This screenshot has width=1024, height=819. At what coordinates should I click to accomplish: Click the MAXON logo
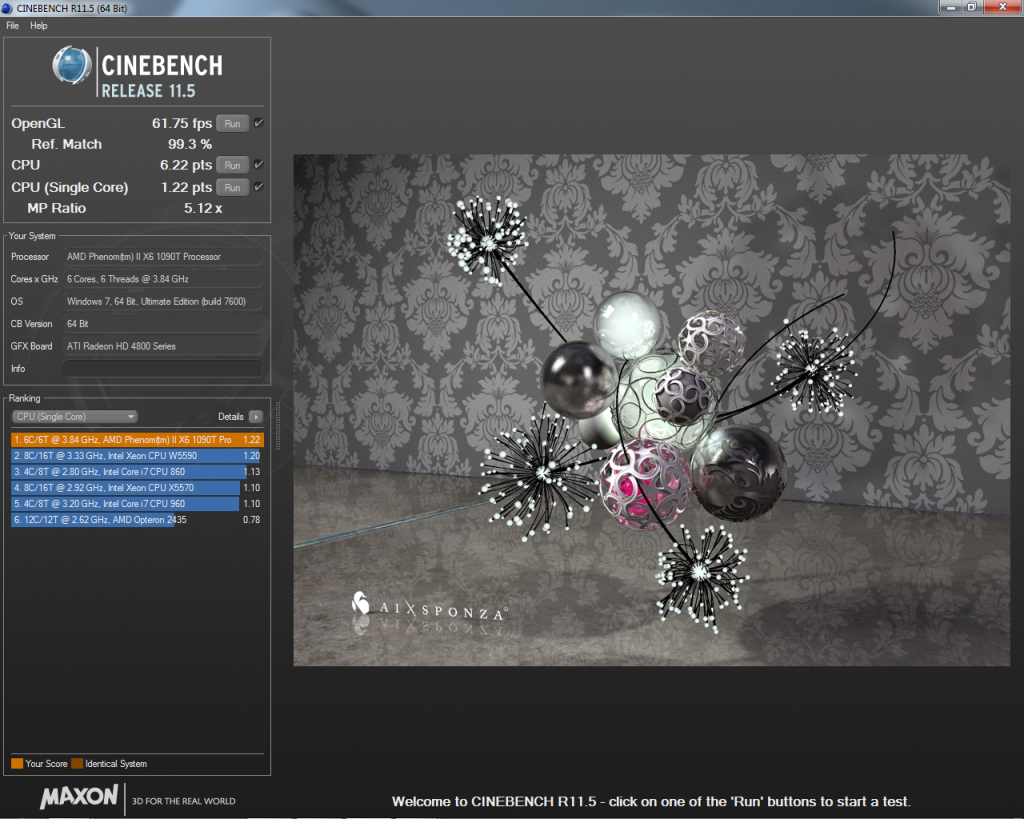[79, 797]
